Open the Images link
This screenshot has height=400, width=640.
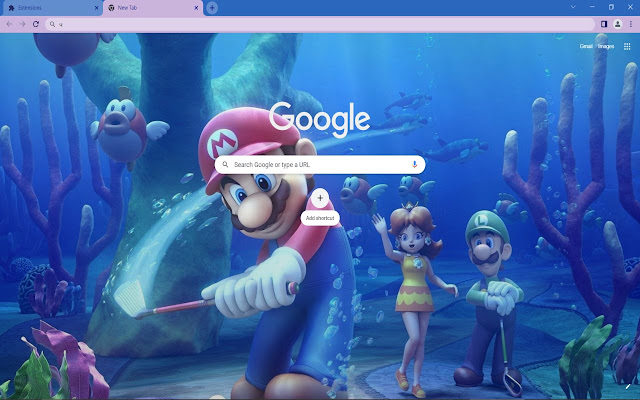[605, 46]
